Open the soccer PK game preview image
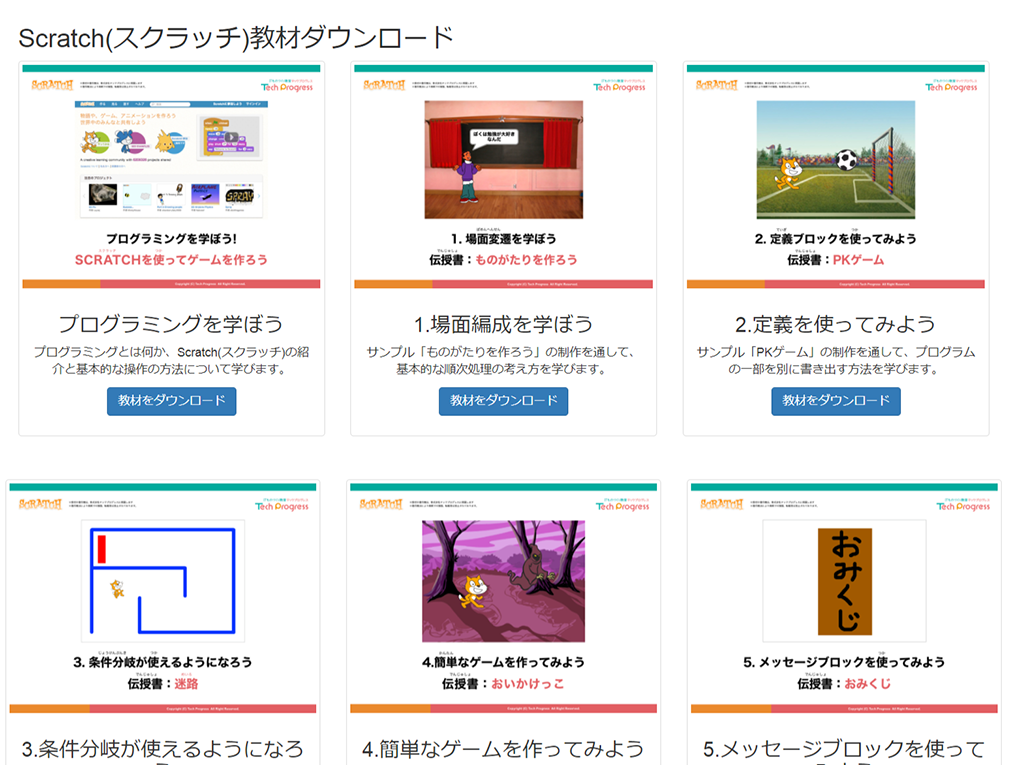Screen dimensions: 1012x765 pos(835,160)
